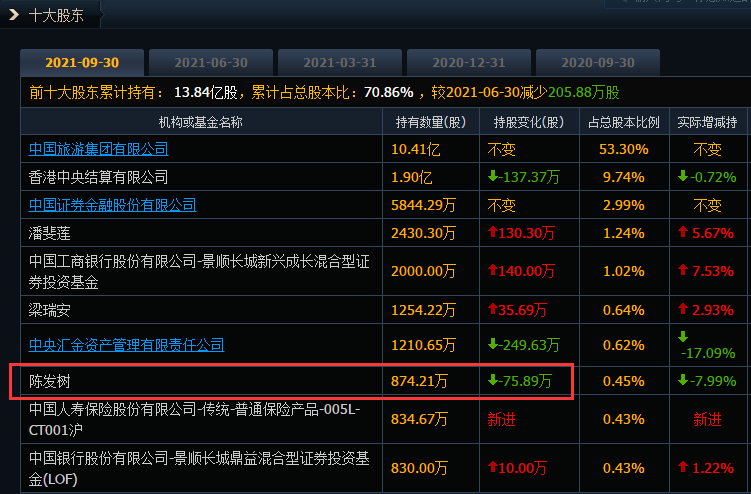Click the 1254.22万 holding value
751x494 pixels.
[x=423, y=310]
